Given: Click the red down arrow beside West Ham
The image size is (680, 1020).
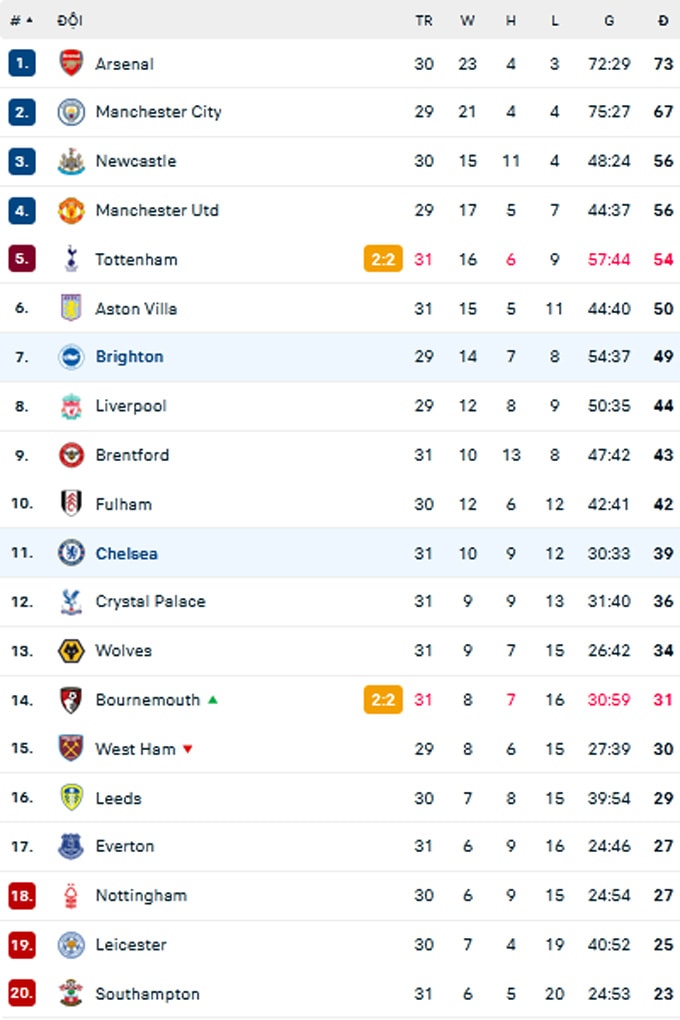Looking at the screenshot, I should tap(187, 749).
